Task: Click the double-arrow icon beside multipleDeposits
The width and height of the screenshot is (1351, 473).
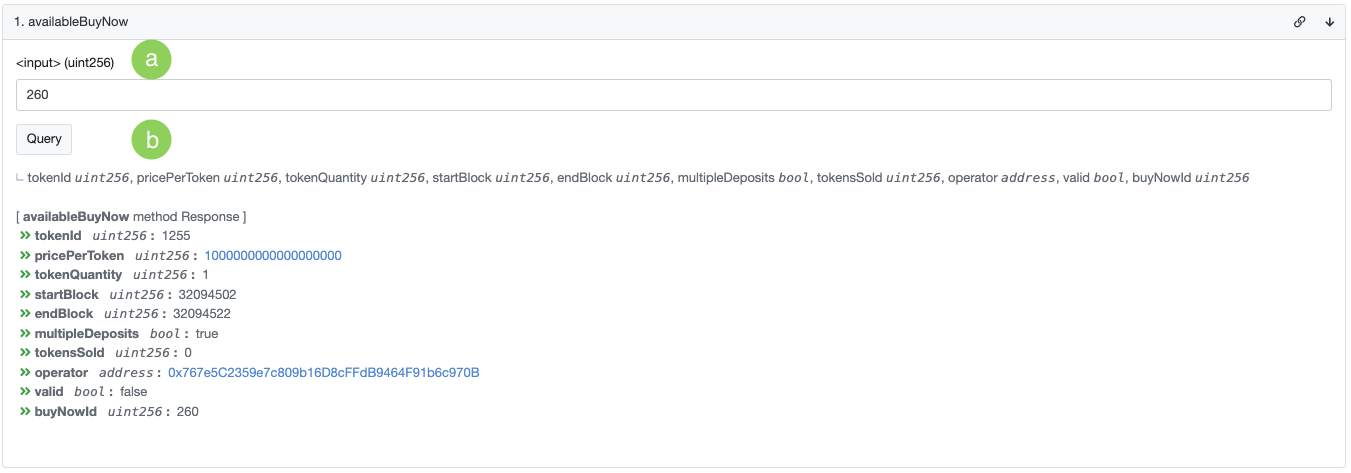Action: pos(25,334)
